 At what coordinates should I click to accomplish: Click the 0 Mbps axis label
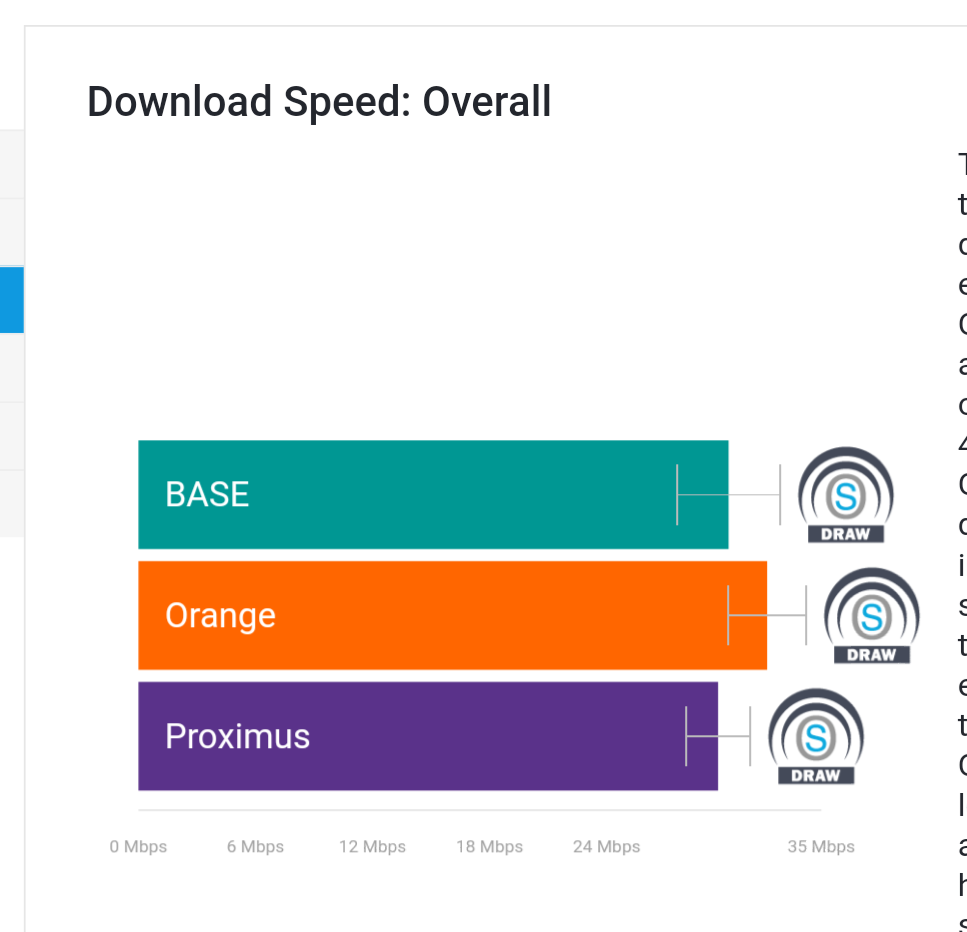[138, 846]
